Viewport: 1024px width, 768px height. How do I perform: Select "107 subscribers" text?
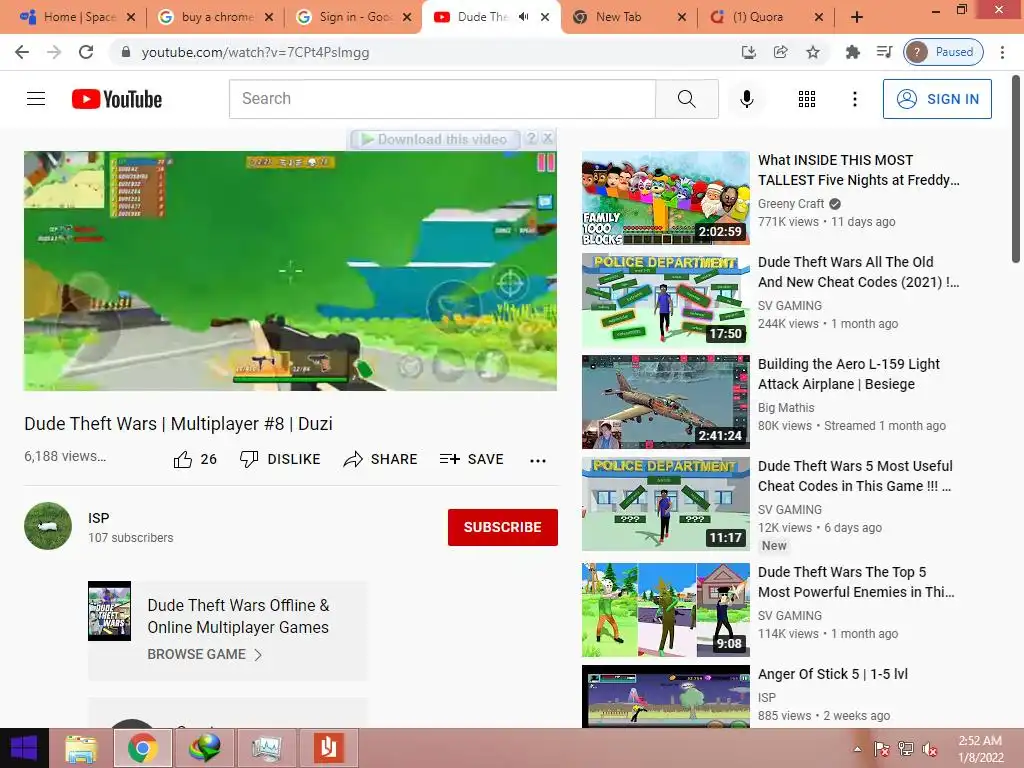point(131,537)
